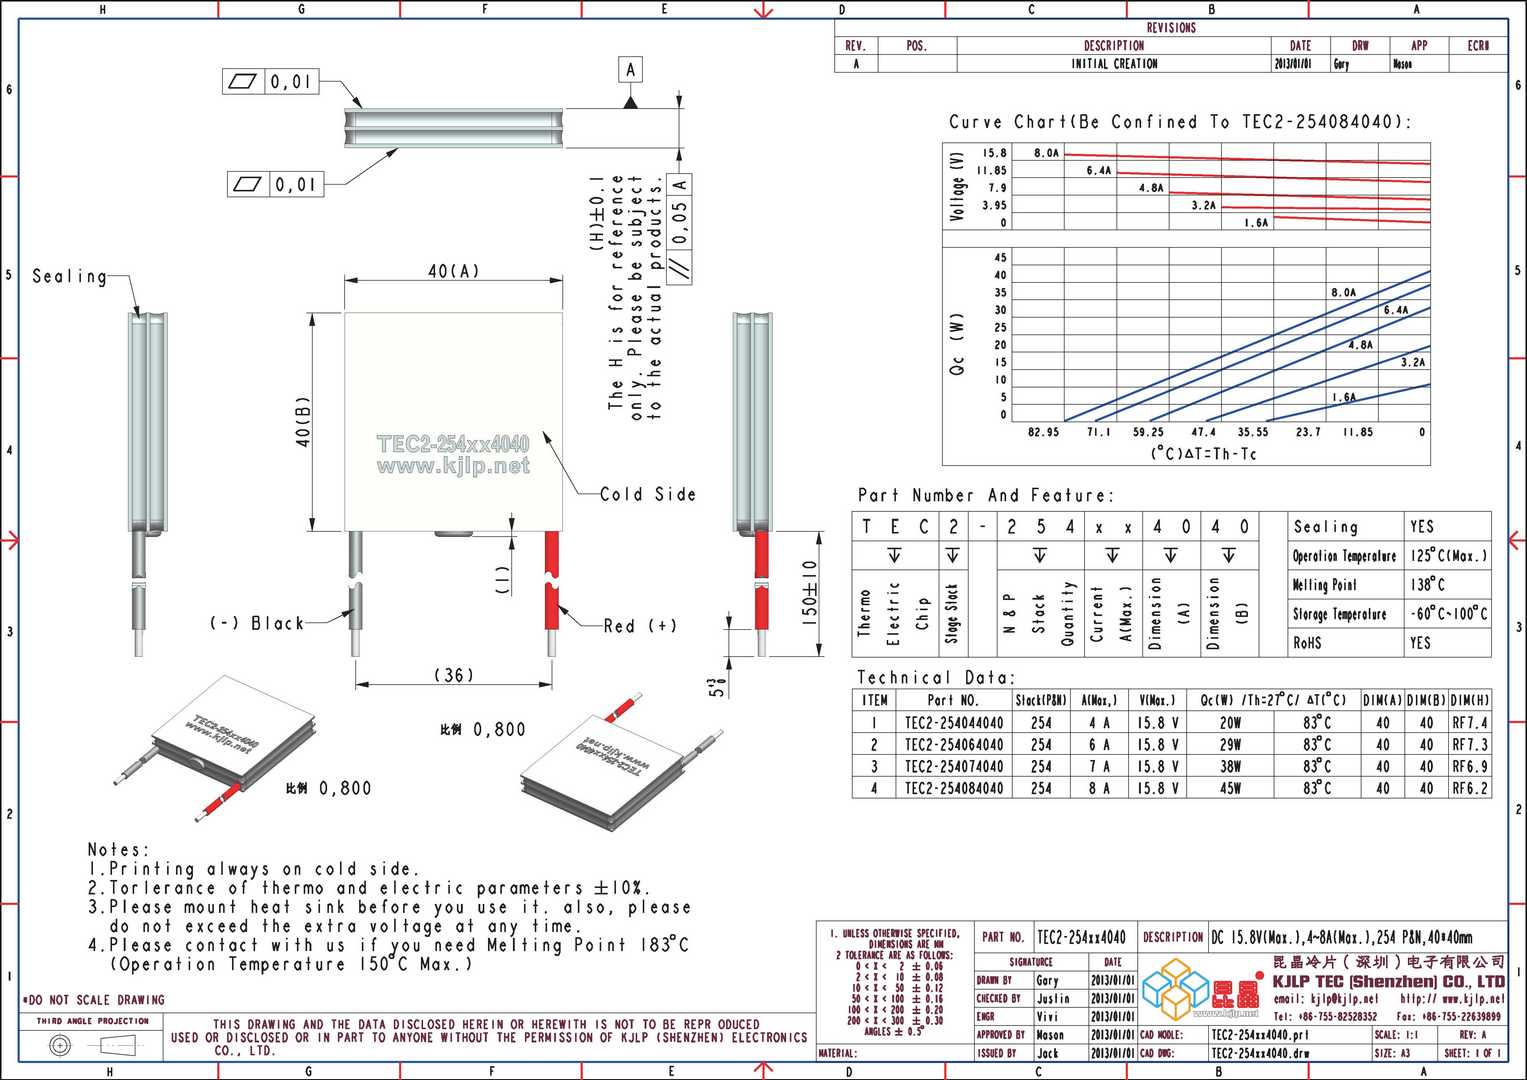Click the '(-) Black' wire label
This screenshot has width=1527, height=1080.
(256, 623)
